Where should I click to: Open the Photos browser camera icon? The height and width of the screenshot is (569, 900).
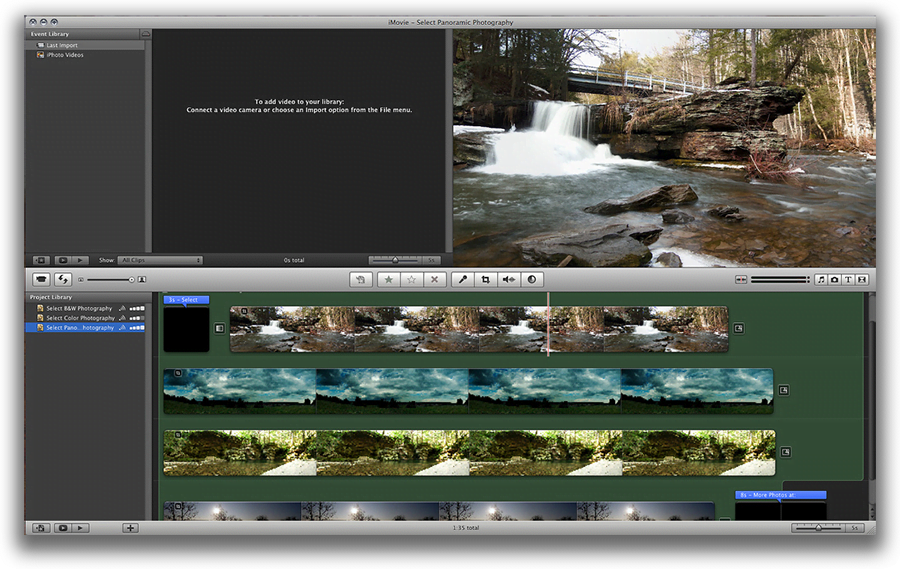pyautogui.click(x=835, y=280)
